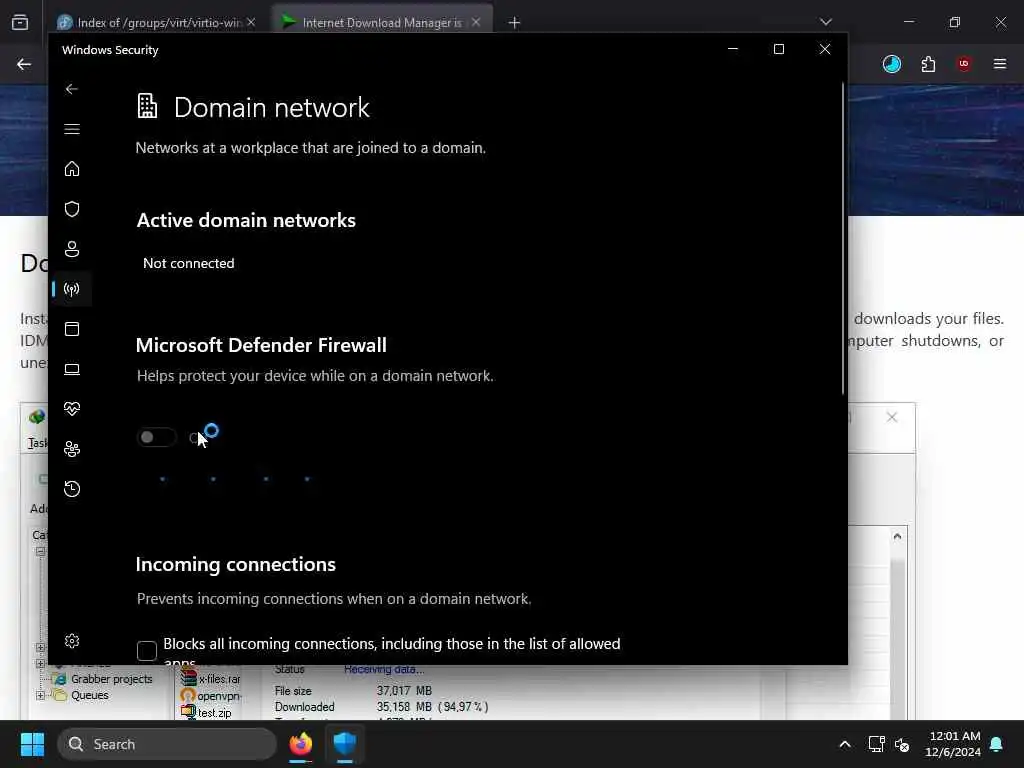Open Family options in sidebar
Screen dimensions: 1024x768
pyautogui.click(x=72, y=449)
